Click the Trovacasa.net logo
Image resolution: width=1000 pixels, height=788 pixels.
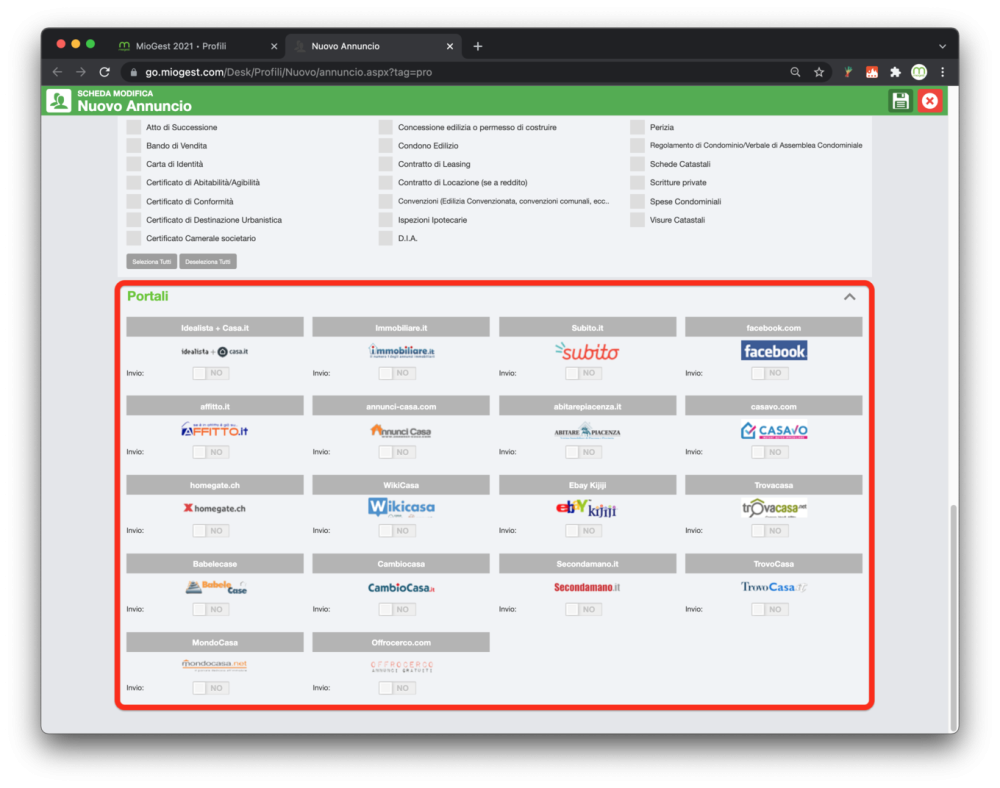pos(774,508)
